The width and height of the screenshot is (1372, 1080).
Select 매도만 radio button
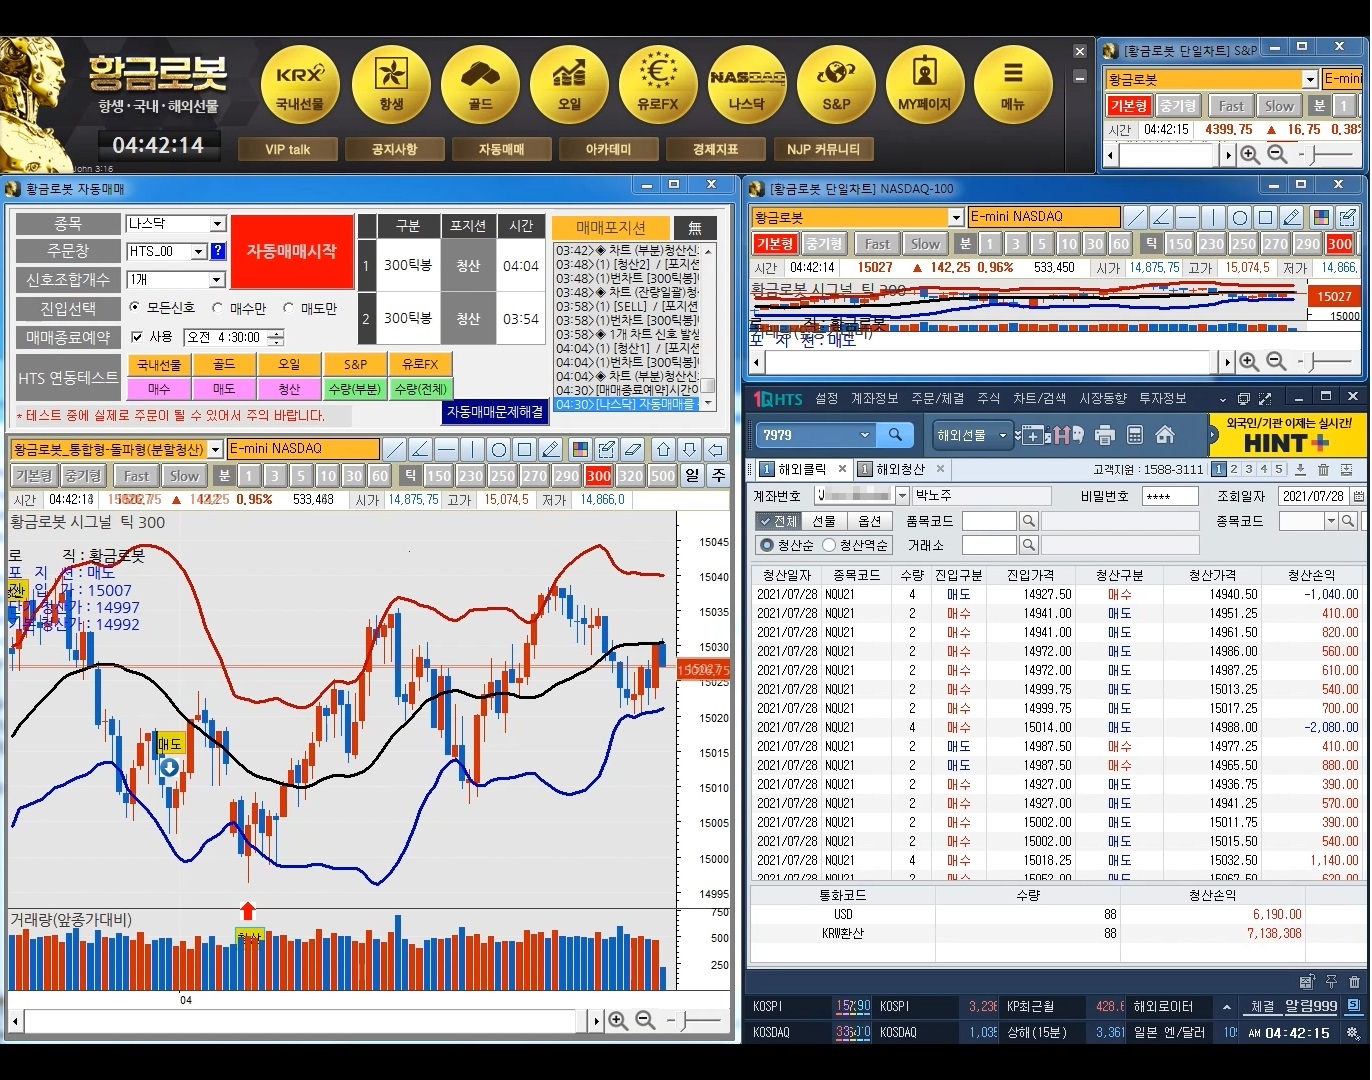click(289, 308)
